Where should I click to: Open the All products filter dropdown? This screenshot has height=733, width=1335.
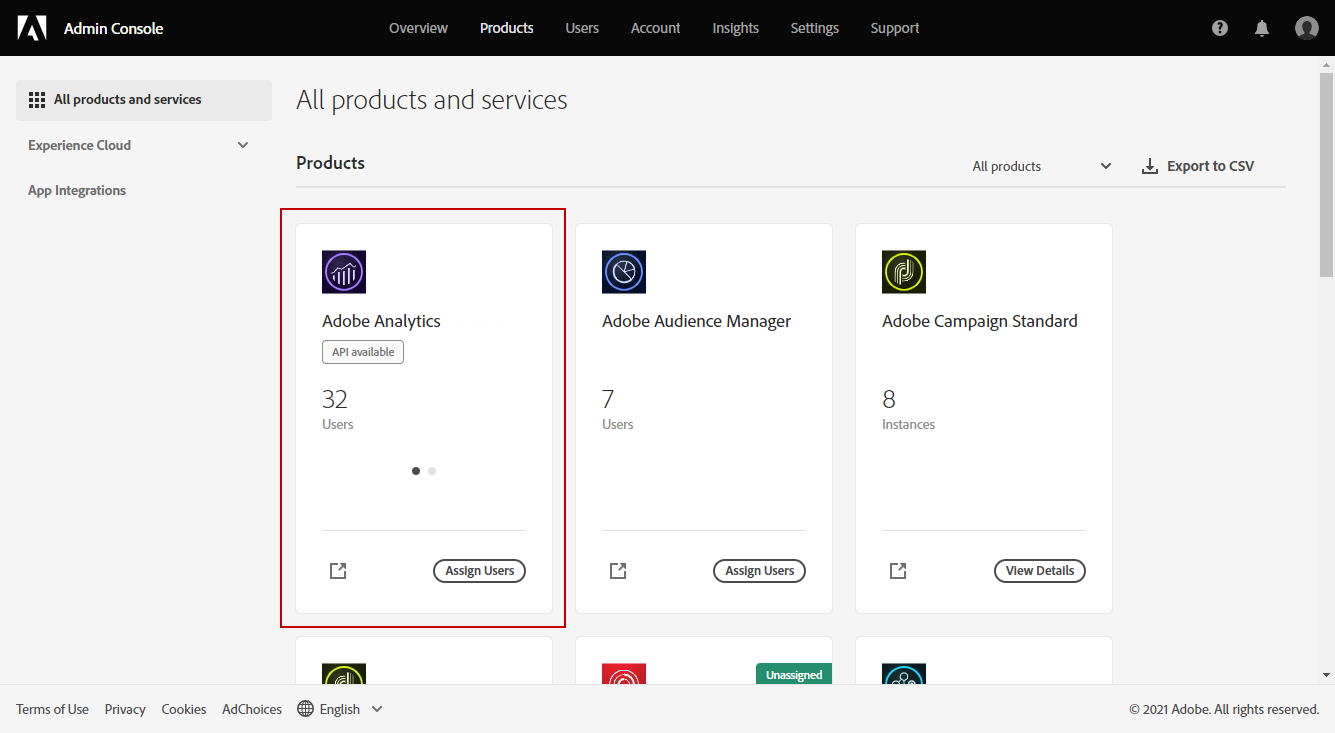[1041, 166]
